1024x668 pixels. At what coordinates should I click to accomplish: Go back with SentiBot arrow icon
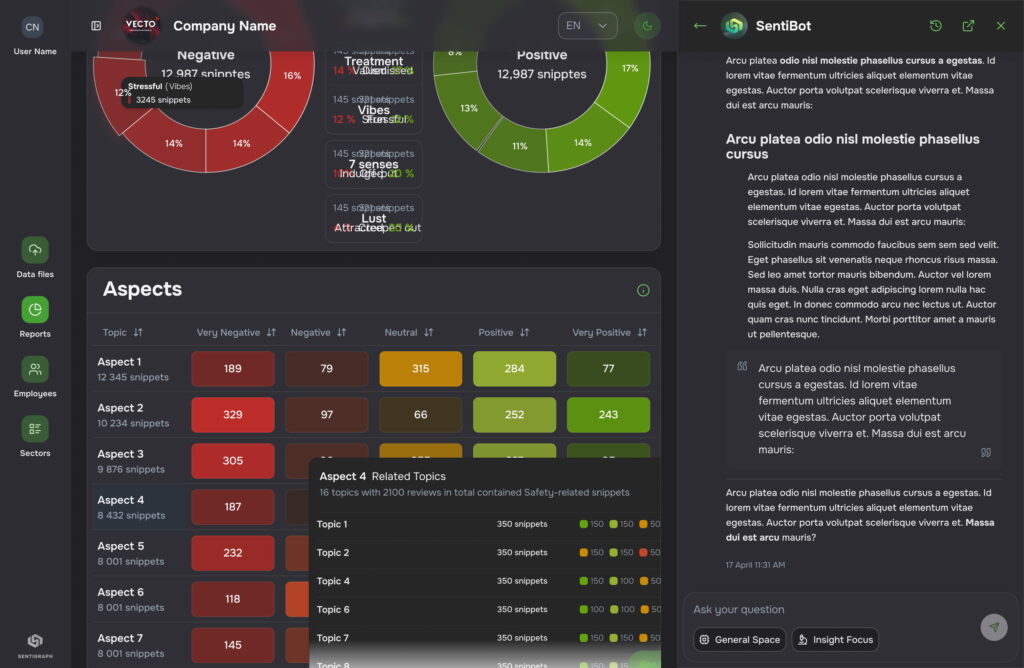700,26
